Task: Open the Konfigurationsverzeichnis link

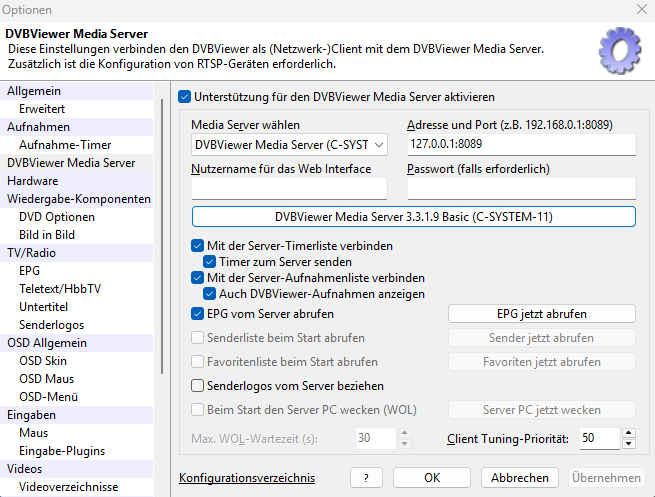Action: (247, 478)
